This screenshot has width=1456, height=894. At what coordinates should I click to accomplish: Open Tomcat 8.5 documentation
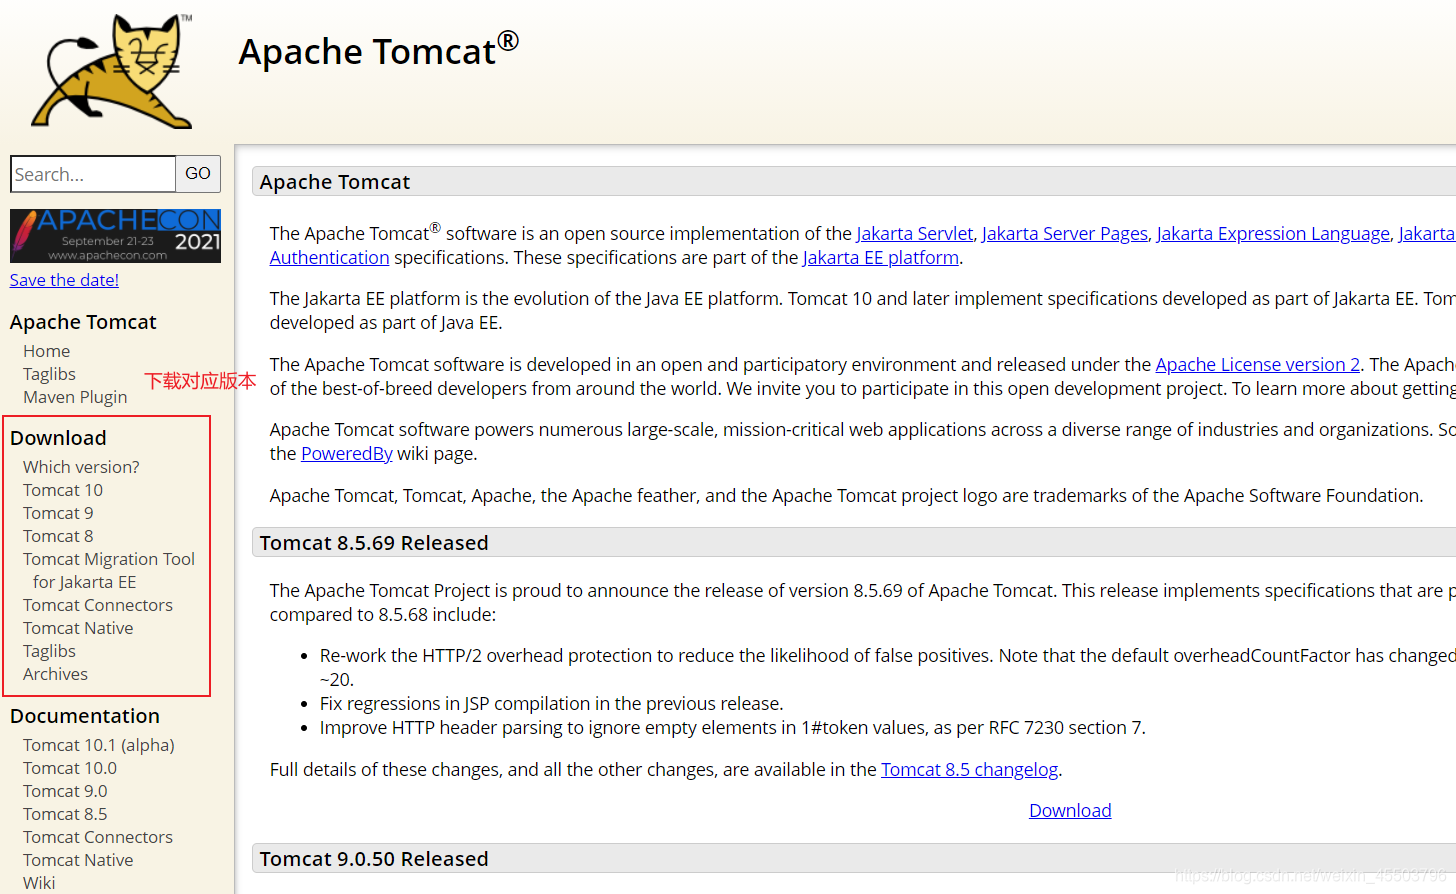tap(65, 814)
